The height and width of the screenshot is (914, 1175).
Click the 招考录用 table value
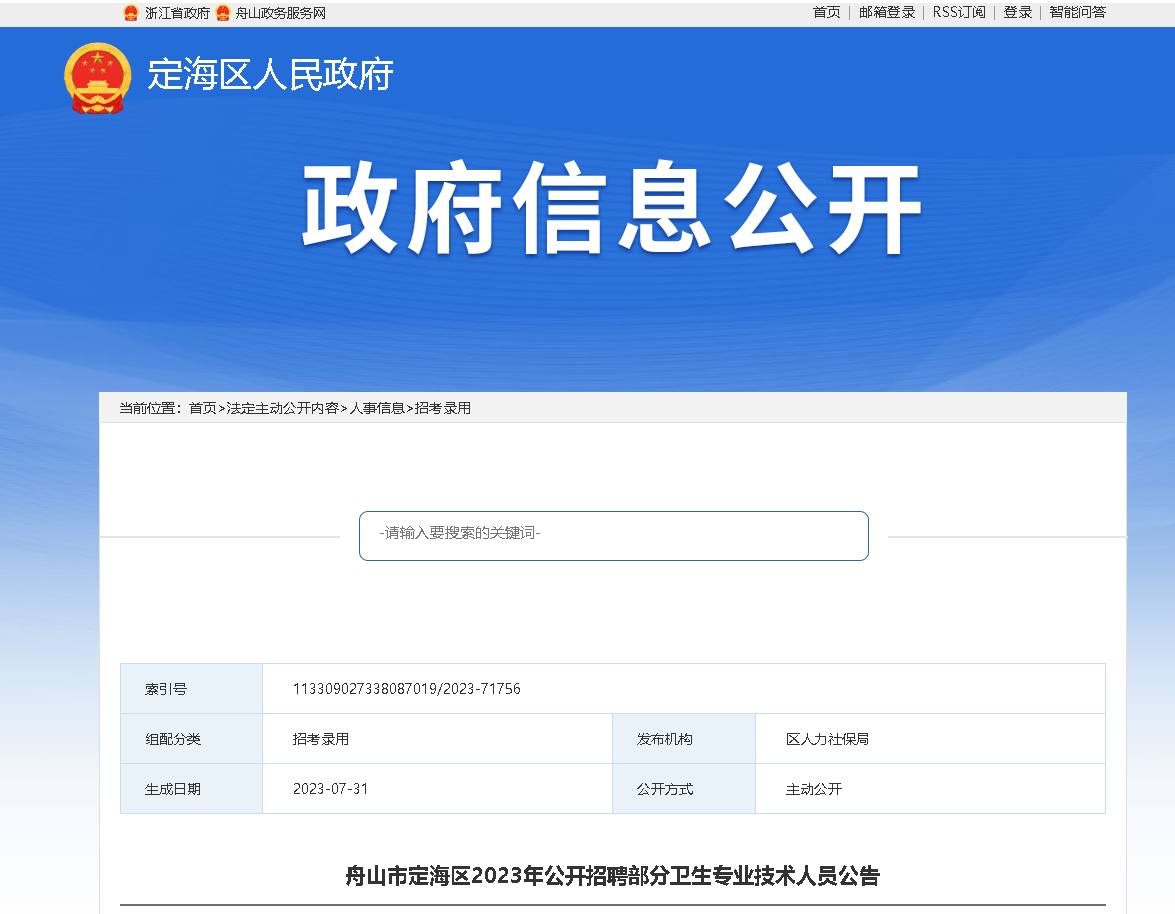coord(321,739)
